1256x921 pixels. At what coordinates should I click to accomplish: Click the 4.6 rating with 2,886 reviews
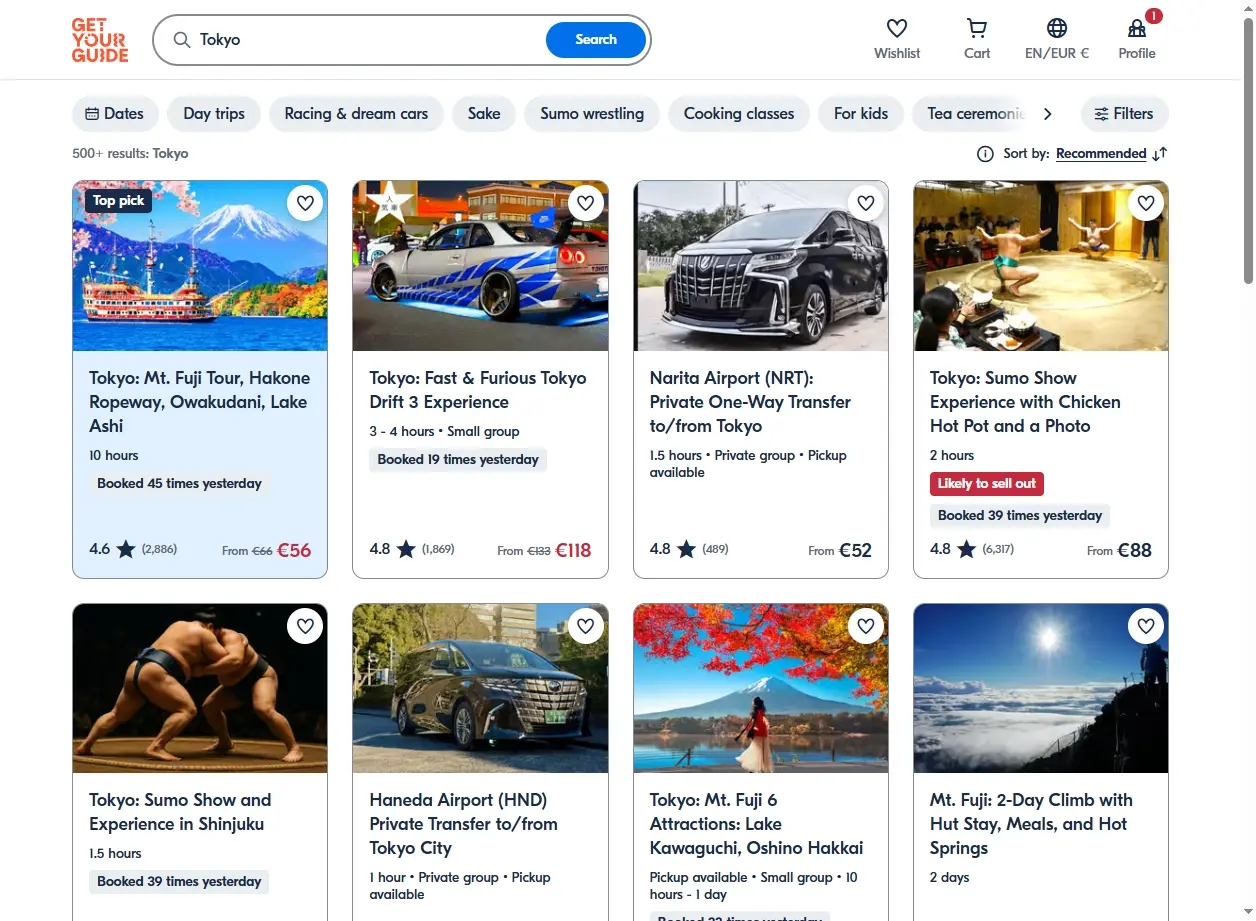133,549
